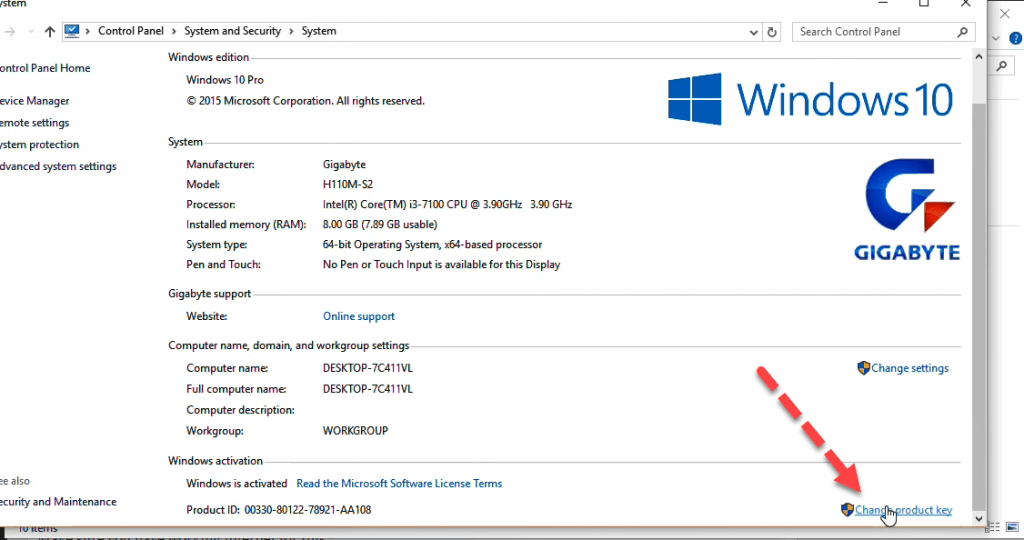Screen dimensions: 1024x540
Task: Maximize the System window
Action: [924, 3]
